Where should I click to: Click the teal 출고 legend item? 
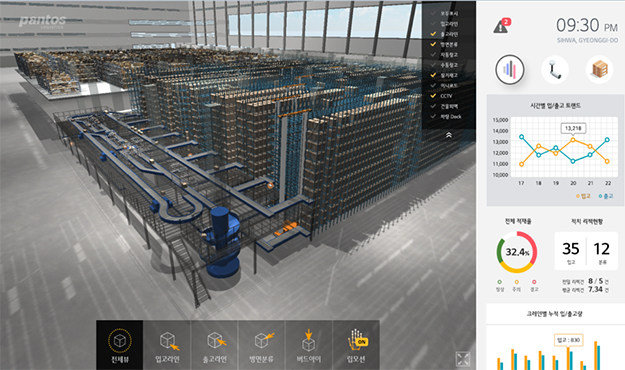point(606,196)
